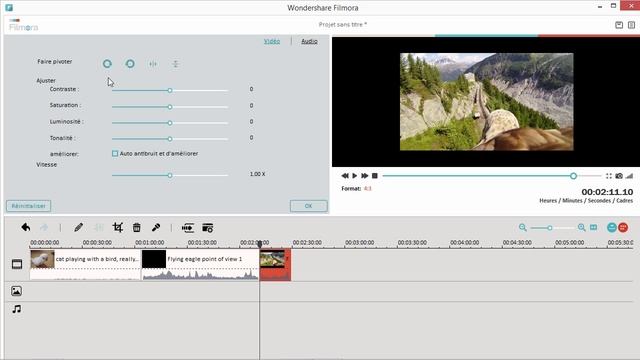Click the red round timeline button

pyautogui.click(x=623, y=227)
